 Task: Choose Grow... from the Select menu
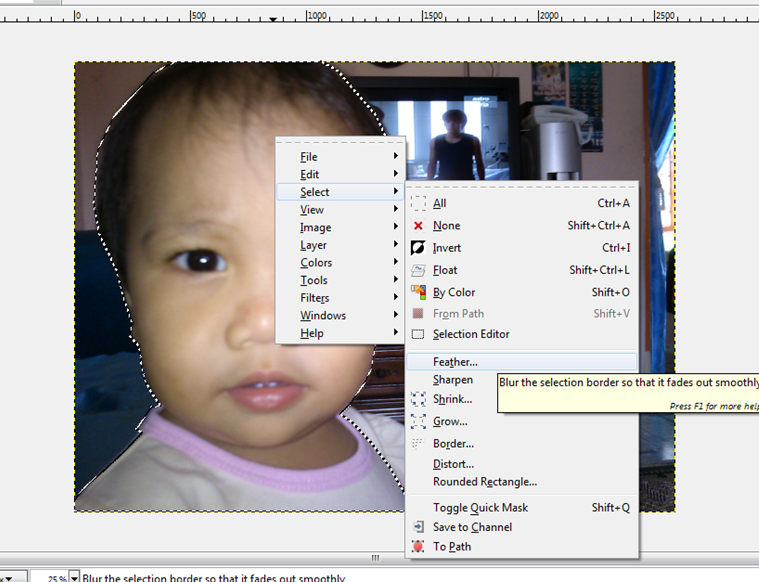point(522,421)
